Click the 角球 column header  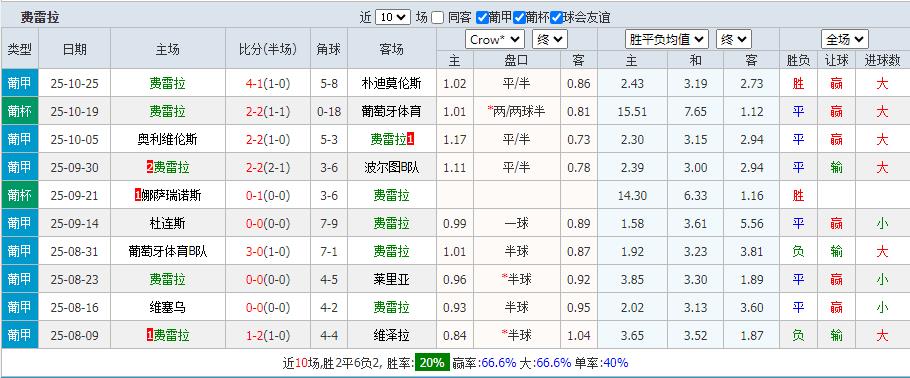328,49
